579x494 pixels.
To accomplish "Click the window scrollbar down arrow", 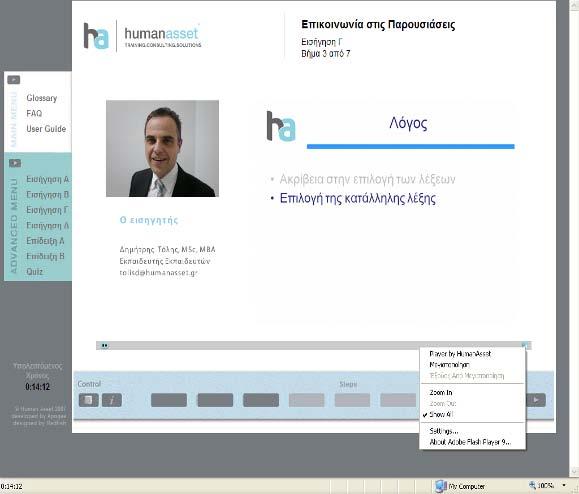I will pos(575,471).
